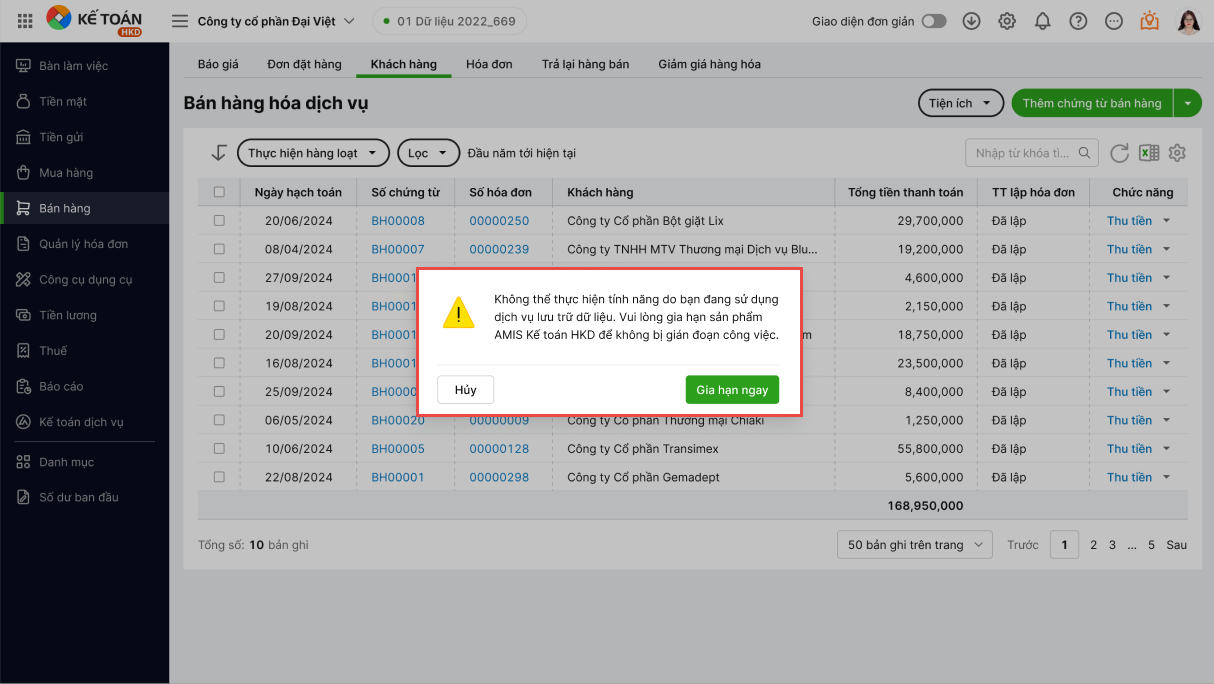Viewport: 1214px width, 684px height.
Task: Open the app grid launcher icon
Action: point(25,21)
